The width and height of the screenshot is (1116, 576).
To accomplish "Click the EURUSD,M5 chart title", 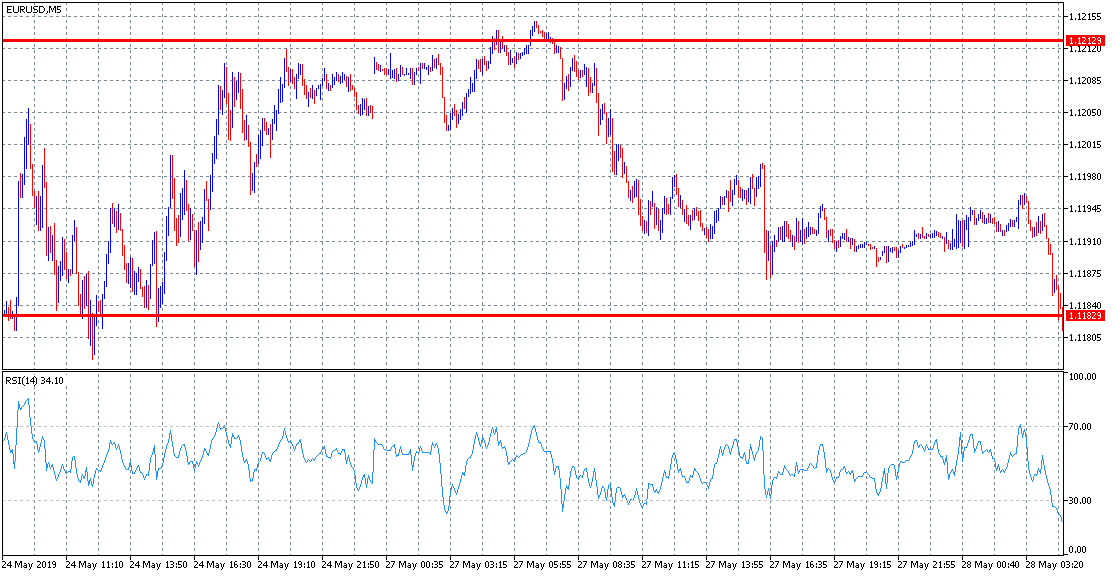I will click(x=31, y=9).
